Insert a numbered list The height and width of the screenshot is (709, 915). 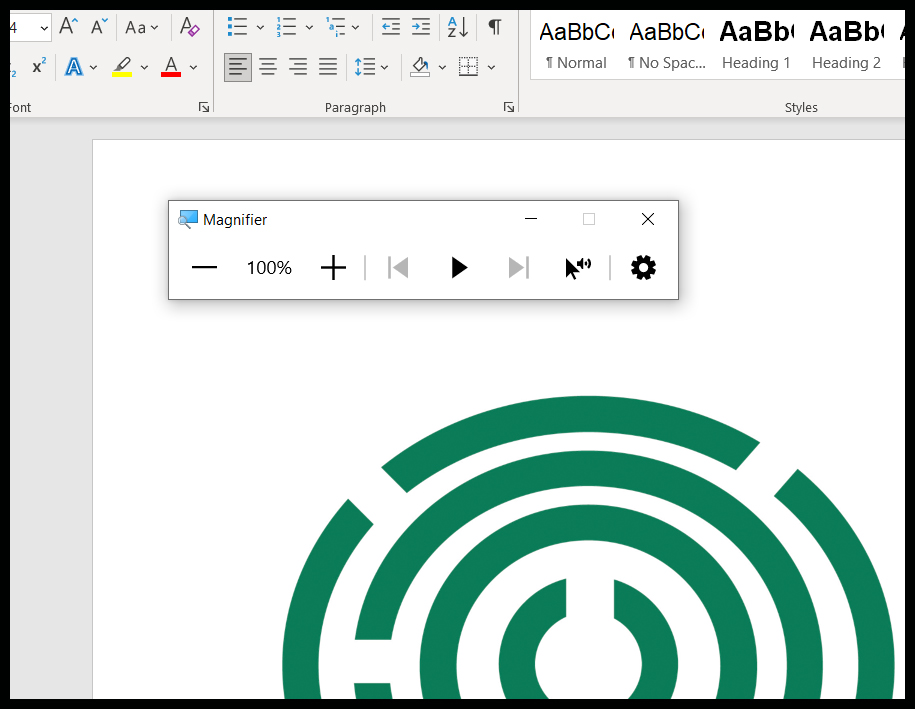click(x=287, y=27)
